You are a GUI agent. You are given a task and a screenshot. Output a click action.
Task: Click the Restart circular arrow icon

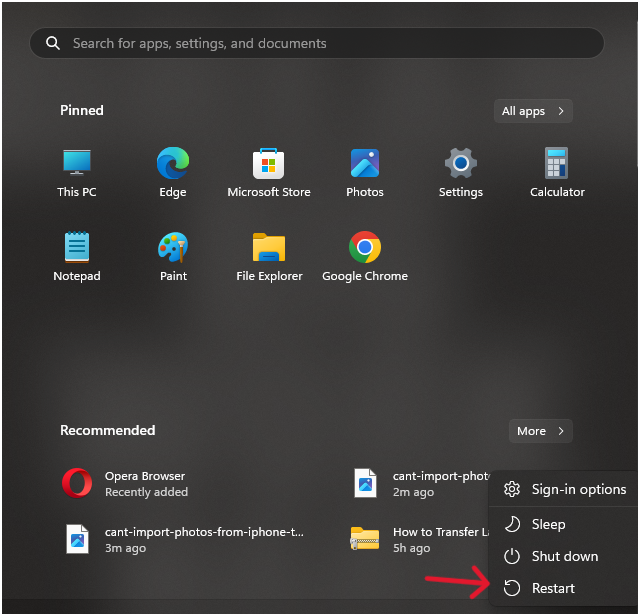click(x=512, y=588)
